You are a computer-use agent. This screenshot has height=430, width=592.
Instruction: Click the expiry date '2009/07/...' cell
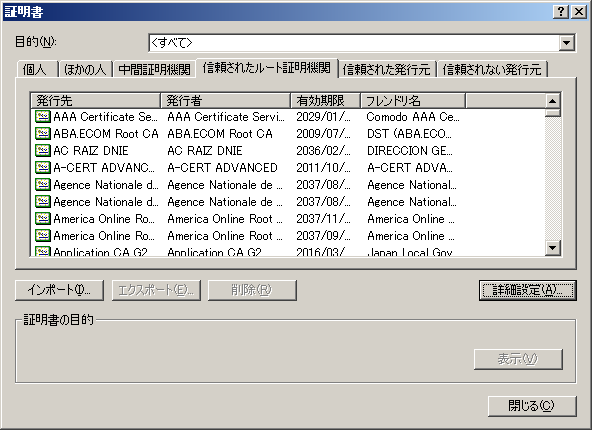323,134
